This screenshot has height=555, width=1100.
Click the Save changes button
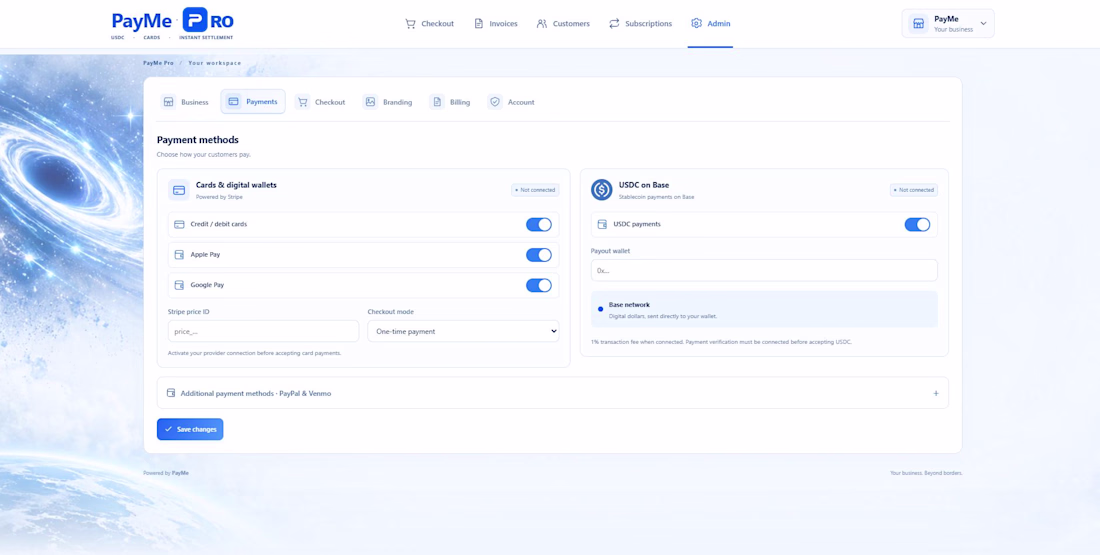[190, 429]
